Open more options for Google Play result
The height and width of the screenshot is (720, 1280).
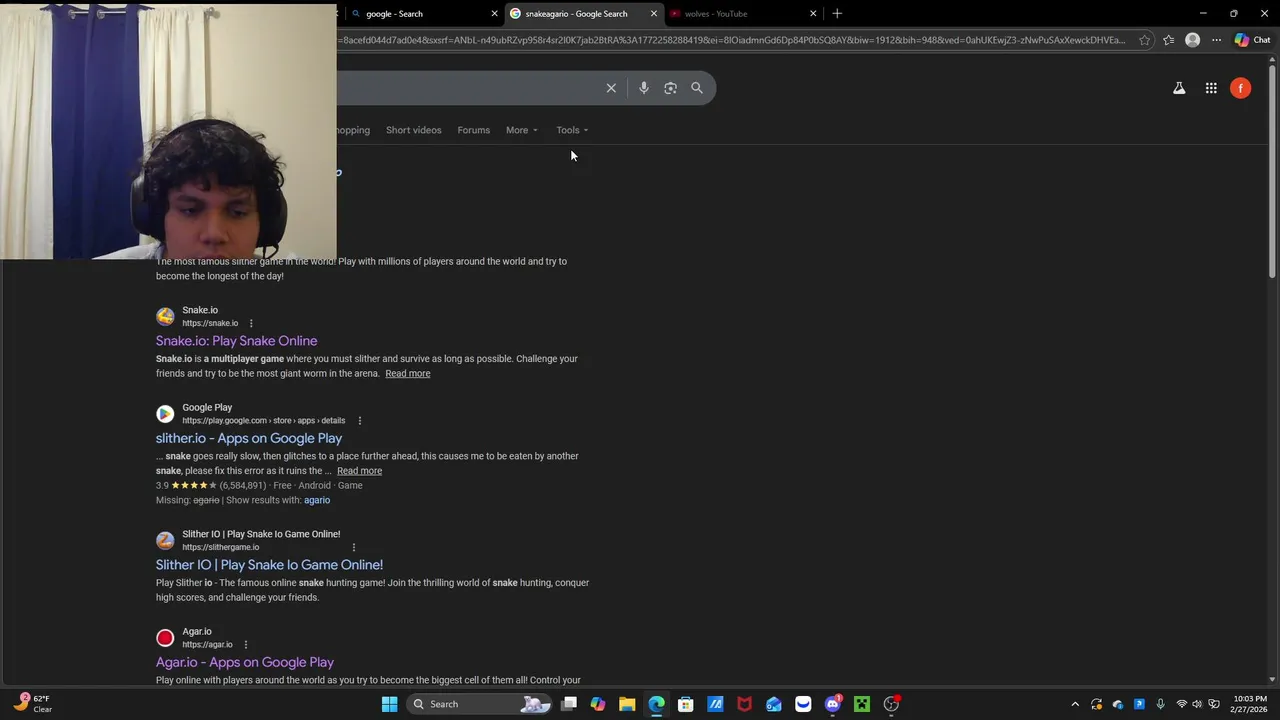(359, 421)
